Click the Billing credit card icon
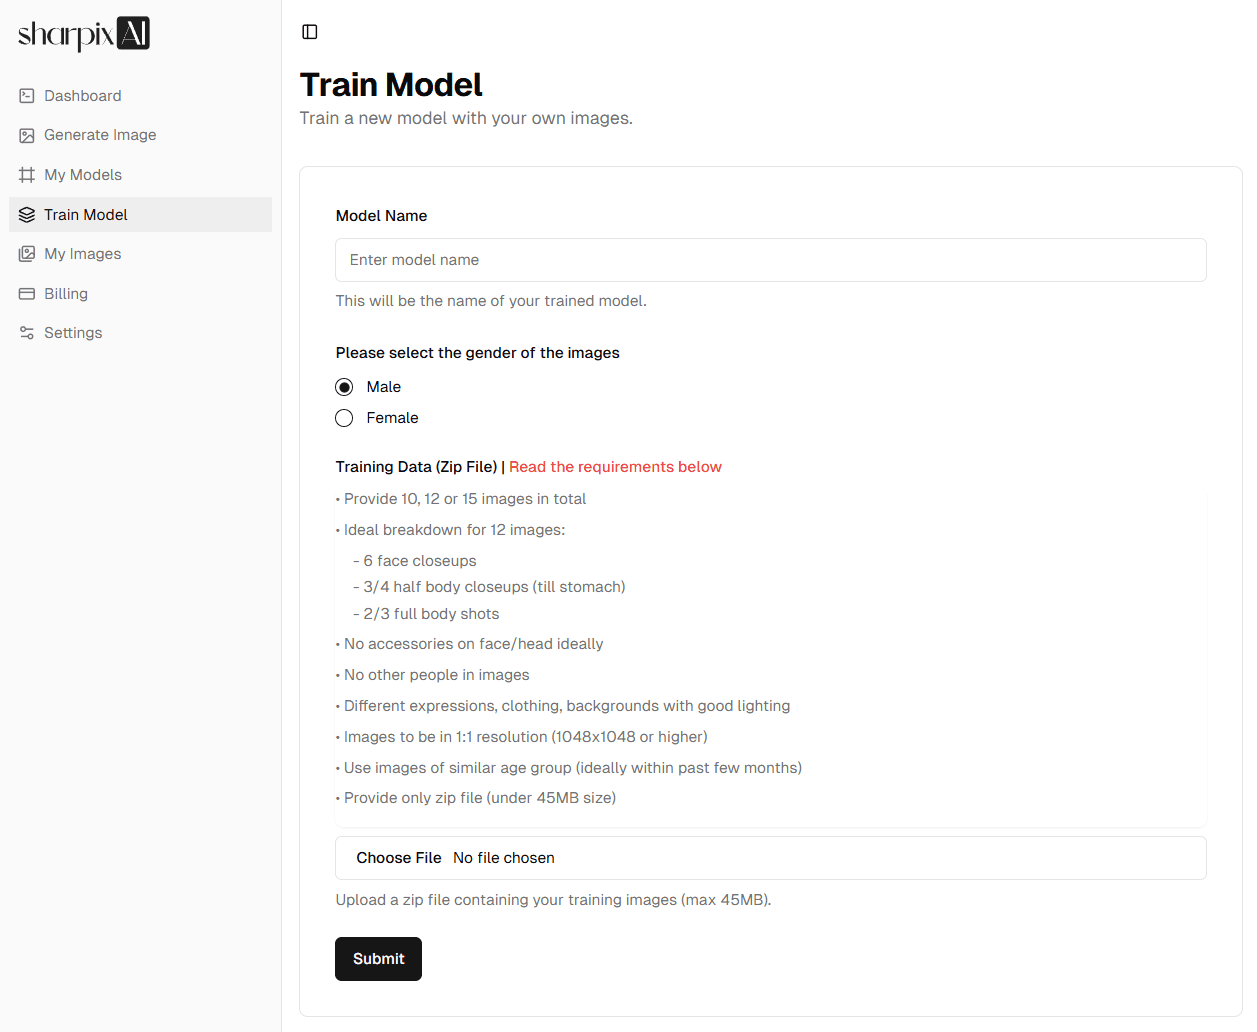Image resolution: width=1257 pixels, height=1032 pixels. pyautogui.click(x=27, y=294)
